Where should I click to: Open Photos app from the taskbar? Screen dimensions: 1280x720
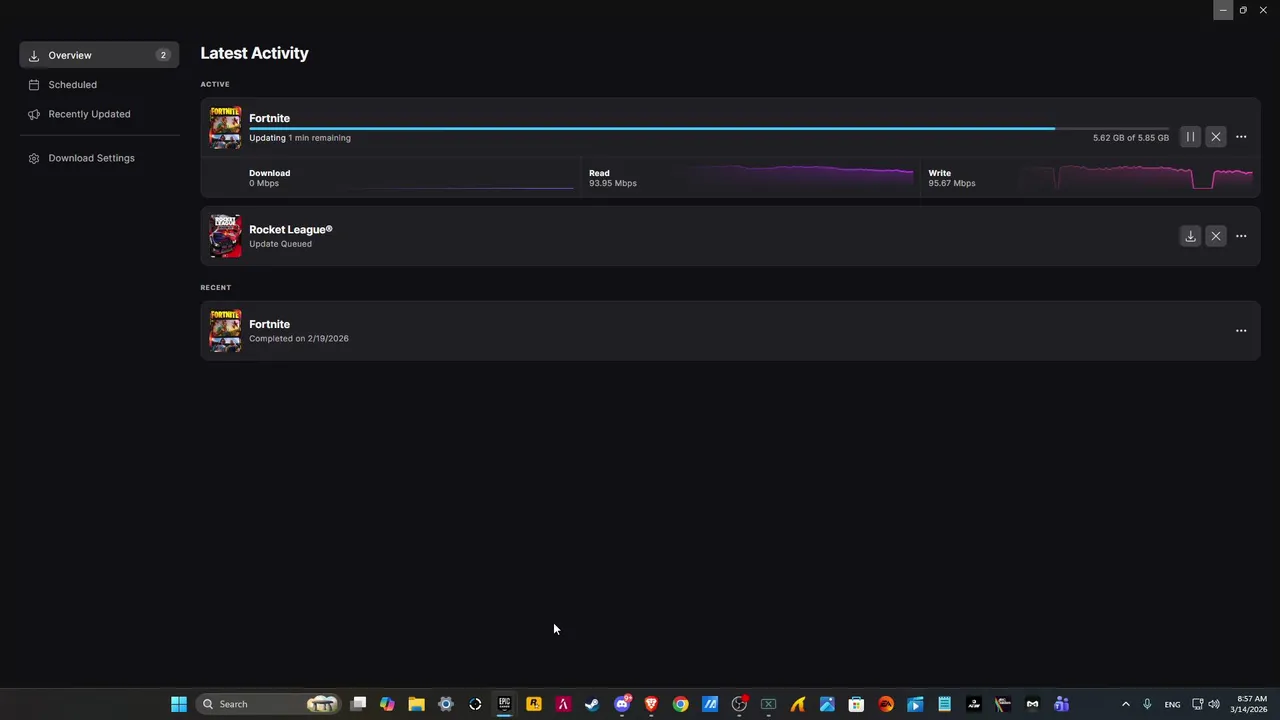pos(827,704)
